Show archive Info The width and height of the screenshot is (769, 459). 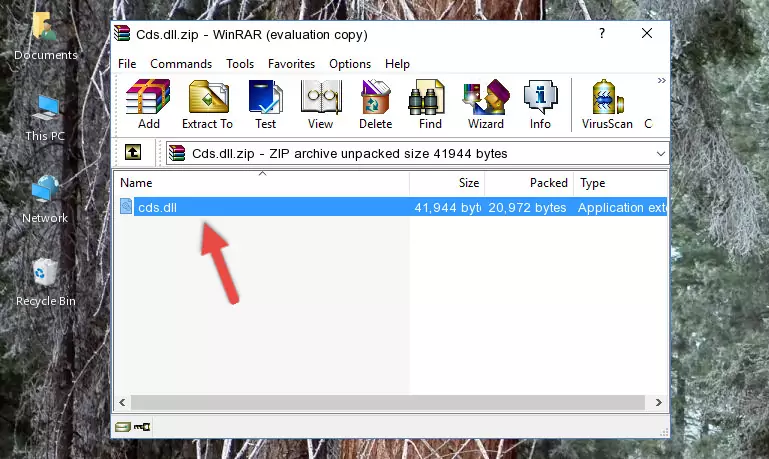pyautogui.click(x=540, y=104)
